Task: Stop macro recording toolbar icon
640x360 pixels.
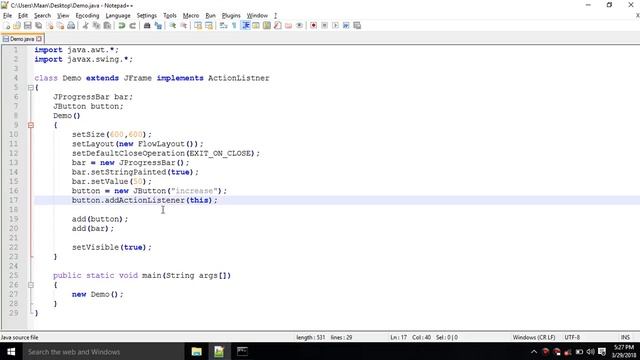Action: point(324,26)
